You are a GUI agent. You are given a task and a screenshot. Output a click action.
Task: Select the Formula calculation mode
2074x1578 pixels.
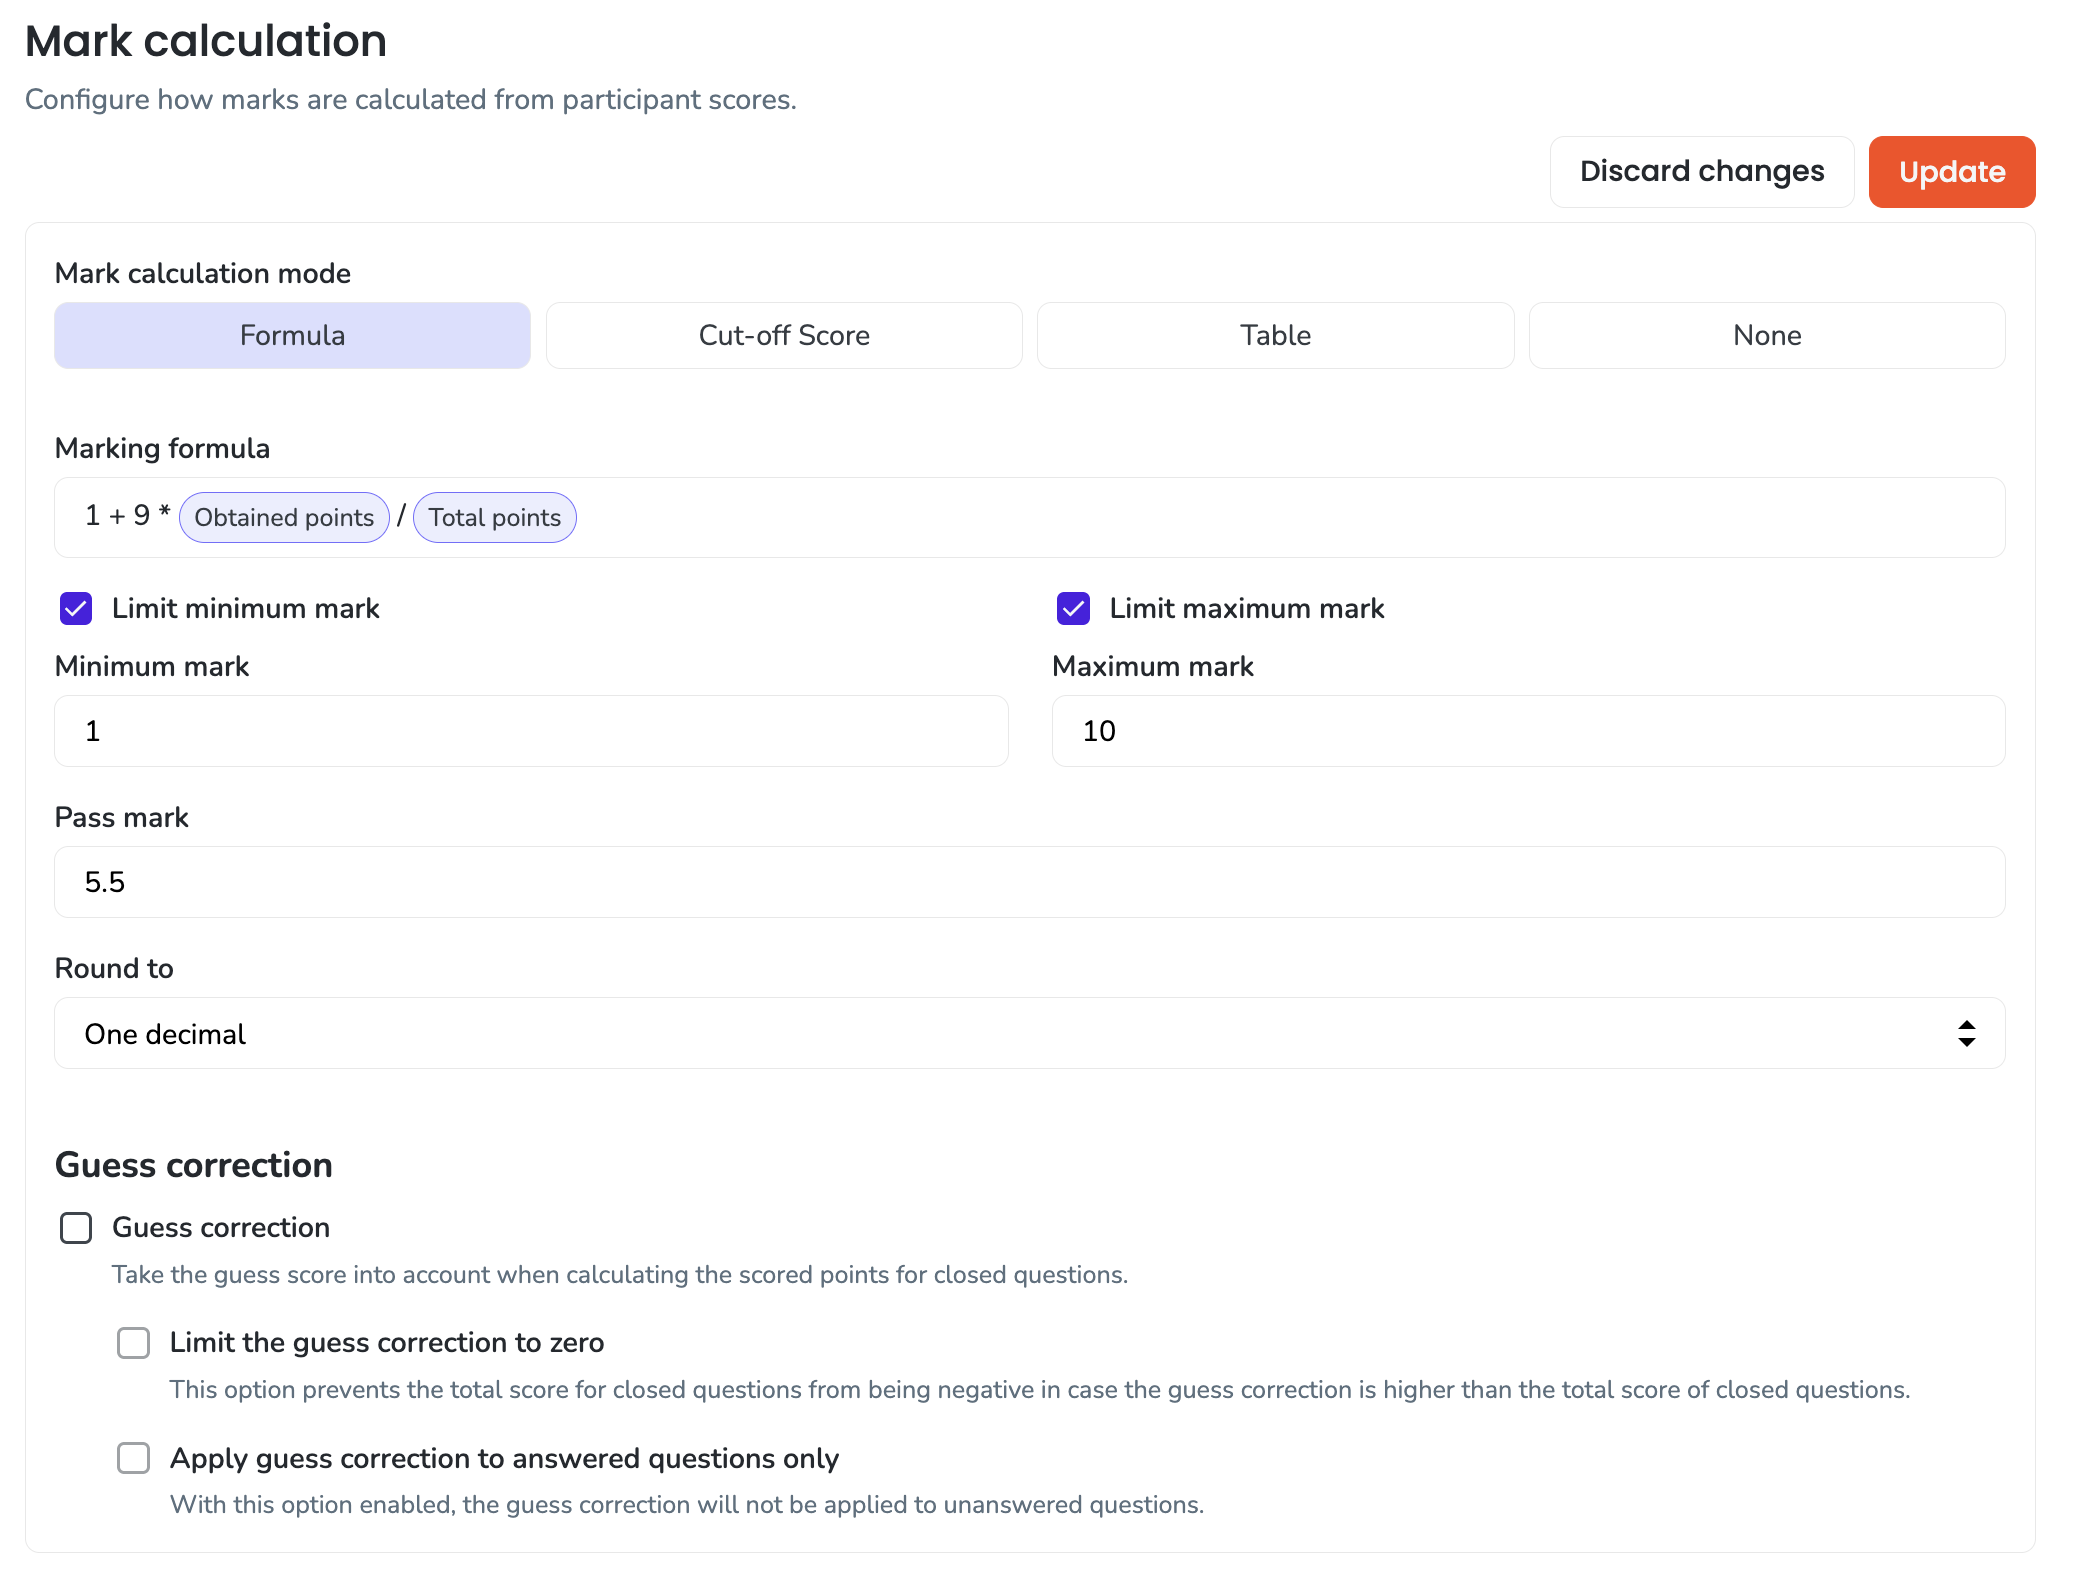292,336
